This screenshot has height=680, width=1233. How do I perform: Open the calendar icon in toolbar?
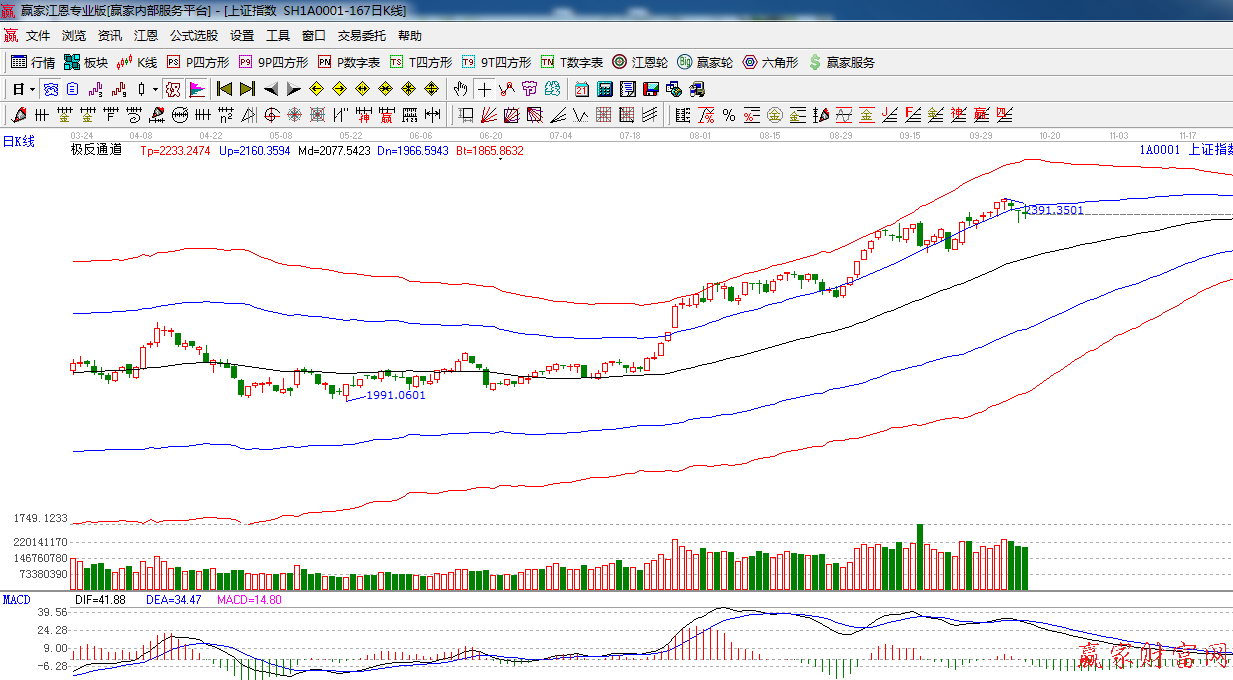pyautogui.click(x=581, y=89)
